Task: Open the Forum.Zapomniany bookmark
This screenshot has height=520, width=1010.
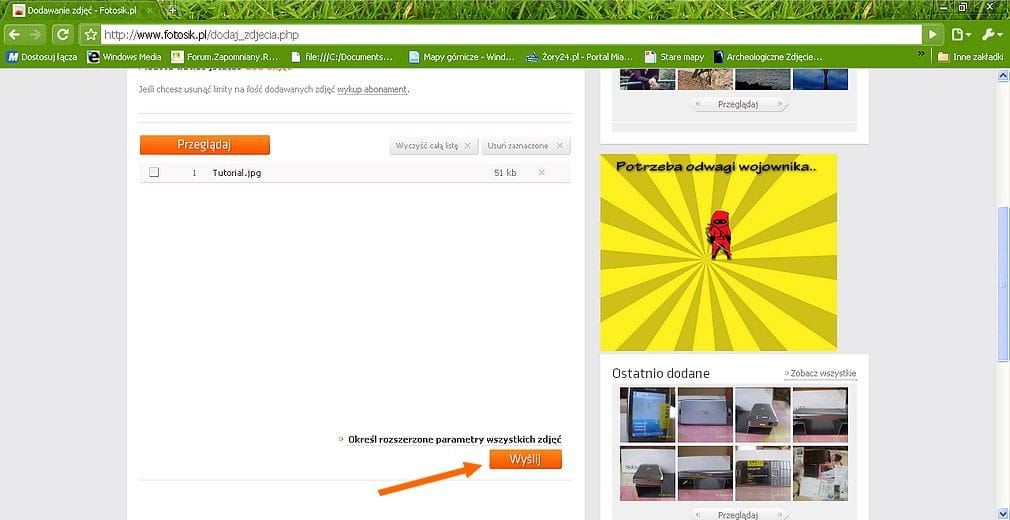Action: click(x=225, y=57)
